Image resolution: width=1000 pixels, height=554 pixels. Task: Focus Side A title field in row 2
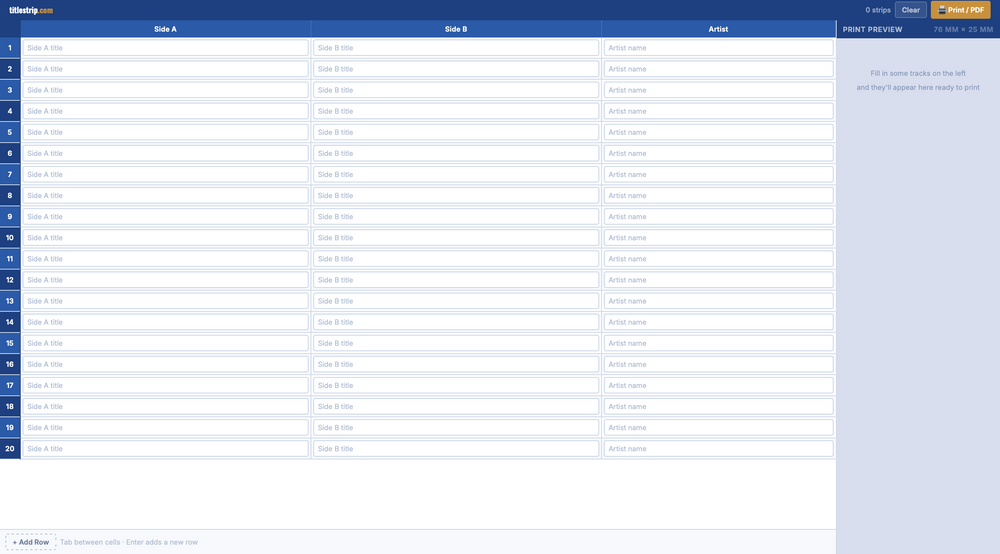[165, 69]
